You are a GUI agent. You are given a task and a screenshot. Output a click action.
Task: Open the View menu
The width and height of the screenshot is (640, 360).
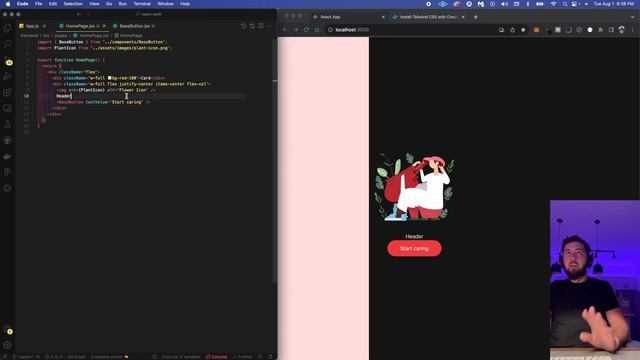click(x=94, y=4)
